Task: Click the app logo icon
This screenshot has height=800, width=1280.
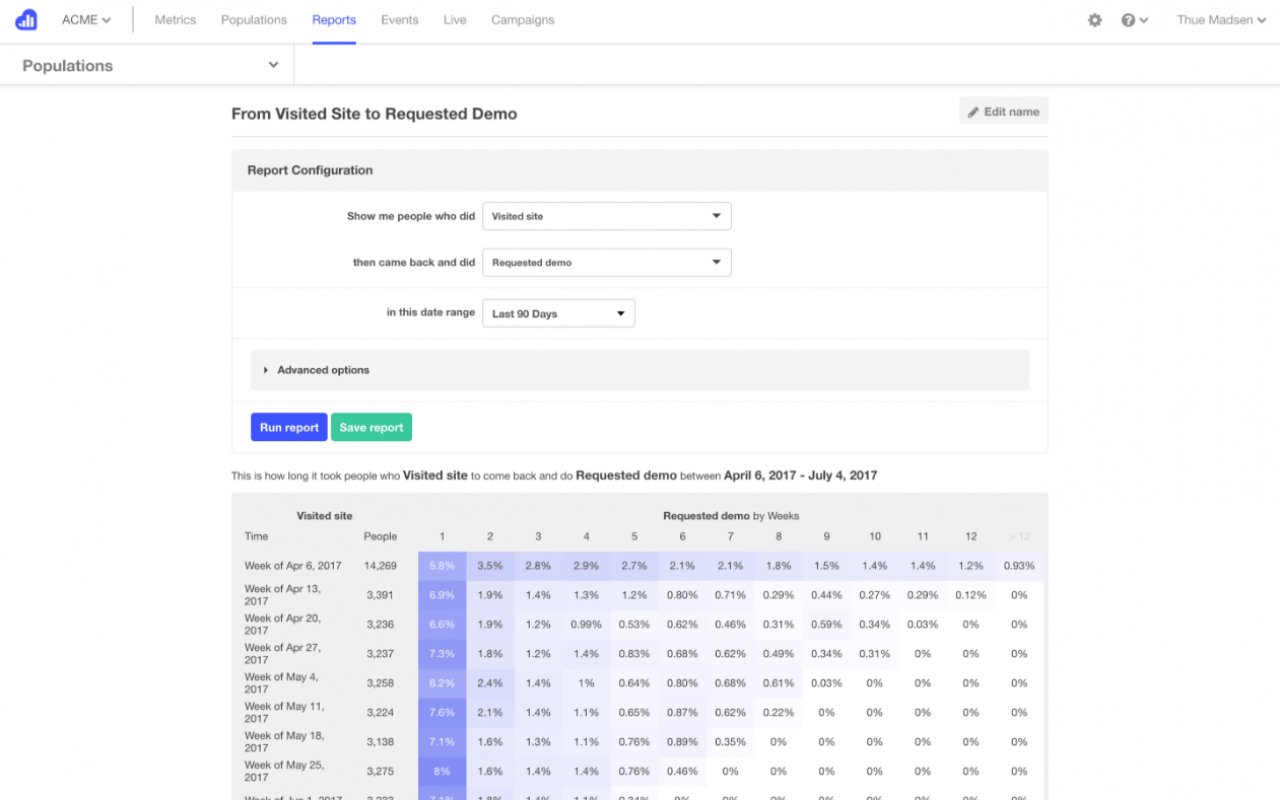Action: pos(26,20)
